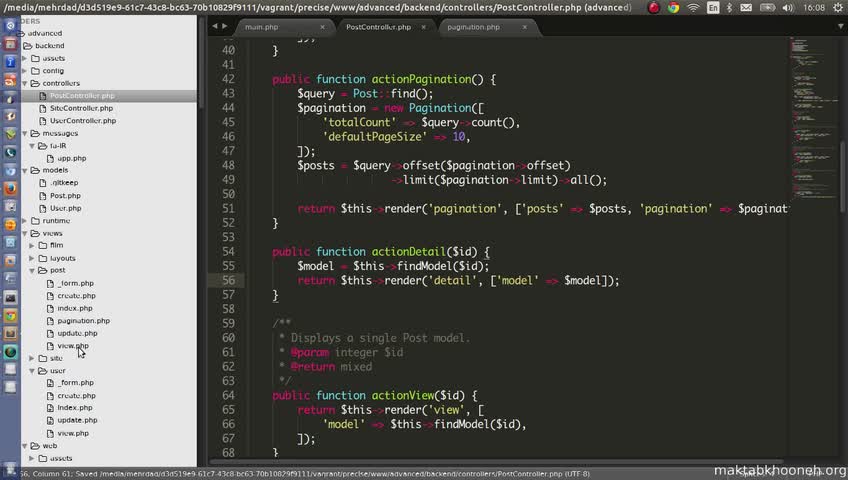Click the code minimap
848x480 pixels.
click(813, 119)
